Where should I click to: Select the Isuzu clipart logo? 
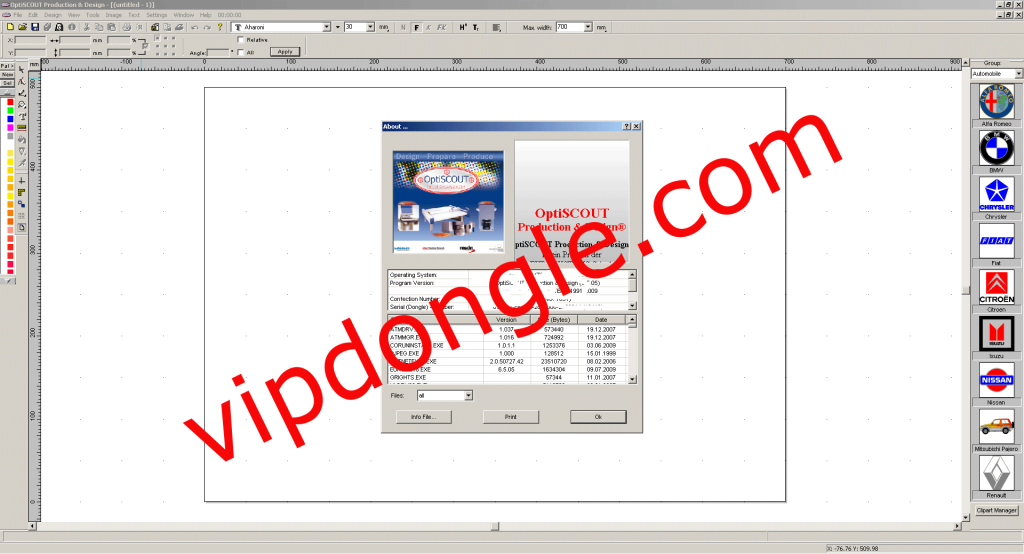pos(996,334)
